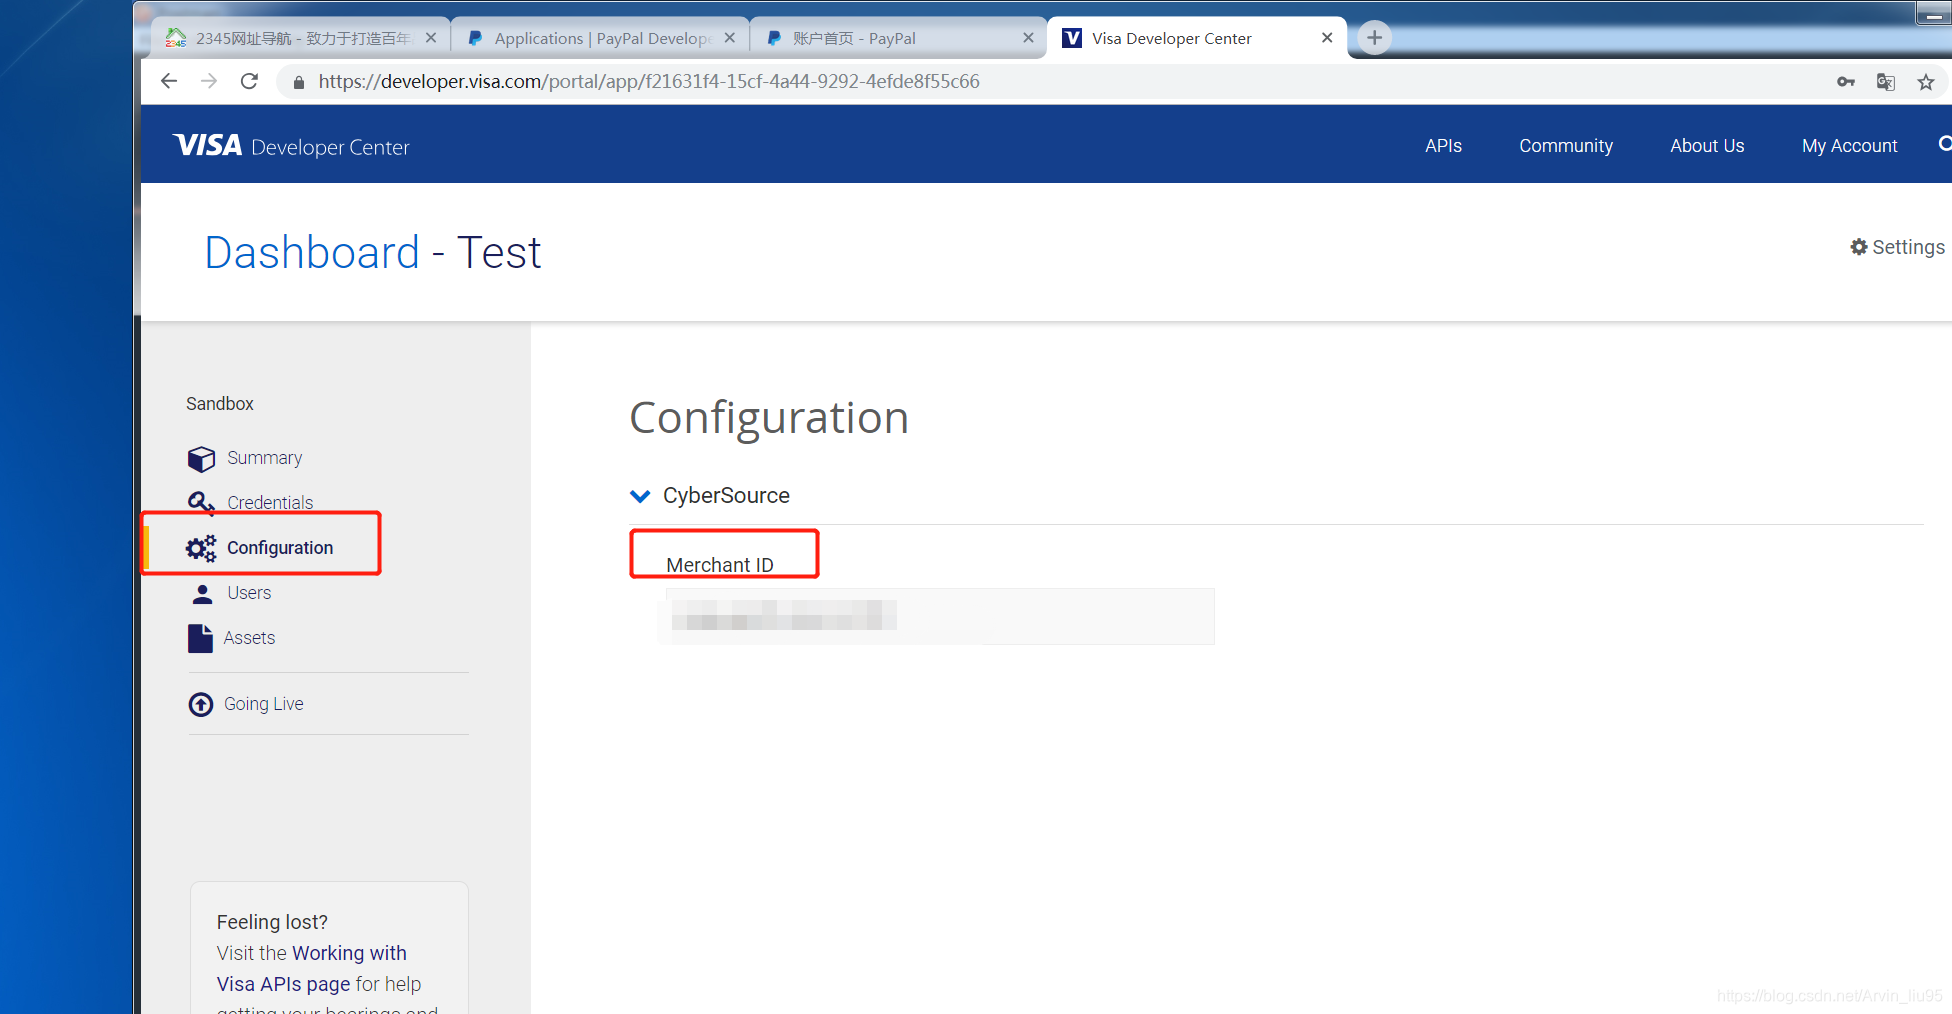Click the Configuration gears icon

click(201, 548)
